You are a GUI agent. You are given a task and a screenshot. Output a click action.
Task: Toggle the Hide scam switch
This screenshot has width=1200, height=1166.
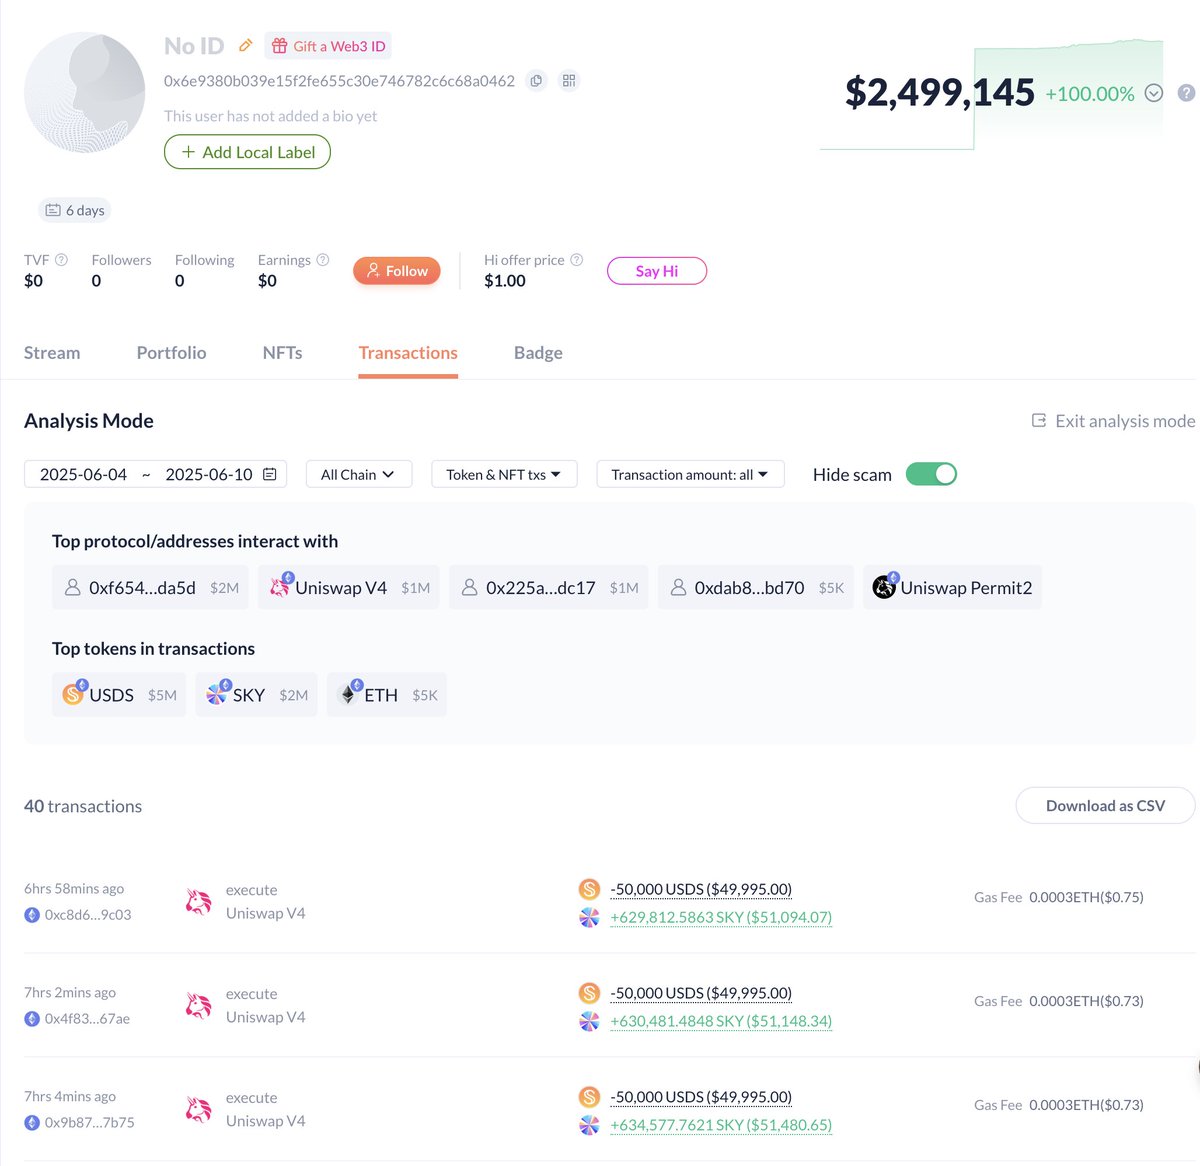coord(931,474)
